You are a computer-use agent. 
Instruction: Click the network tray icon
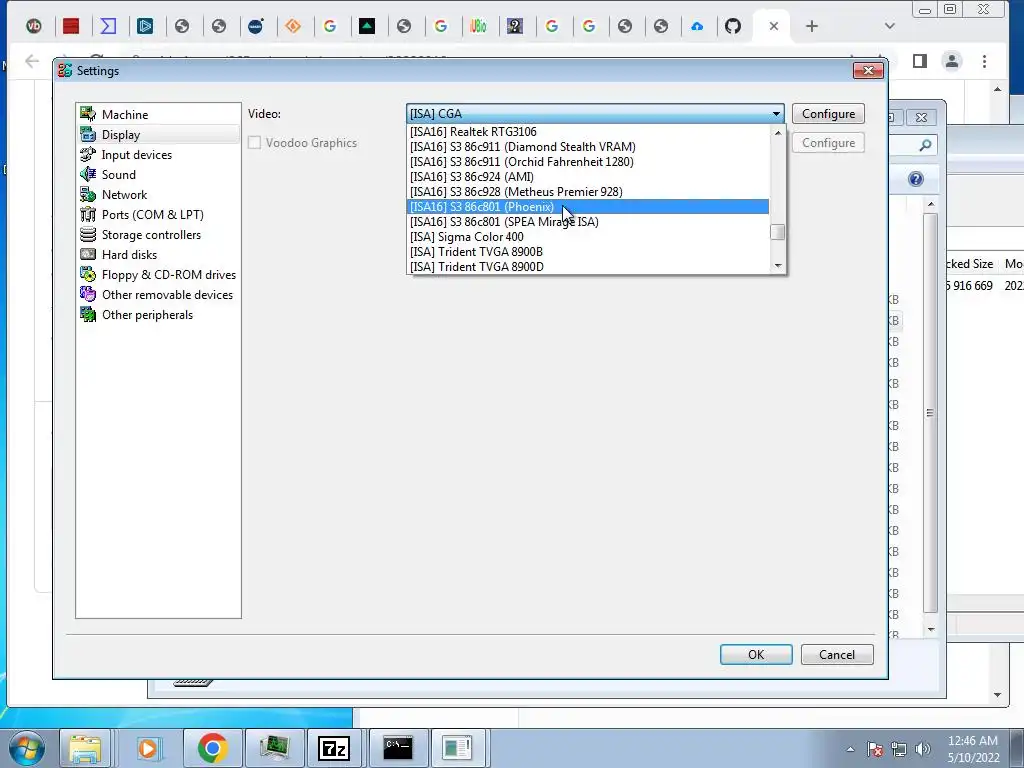tap(899, 749)
